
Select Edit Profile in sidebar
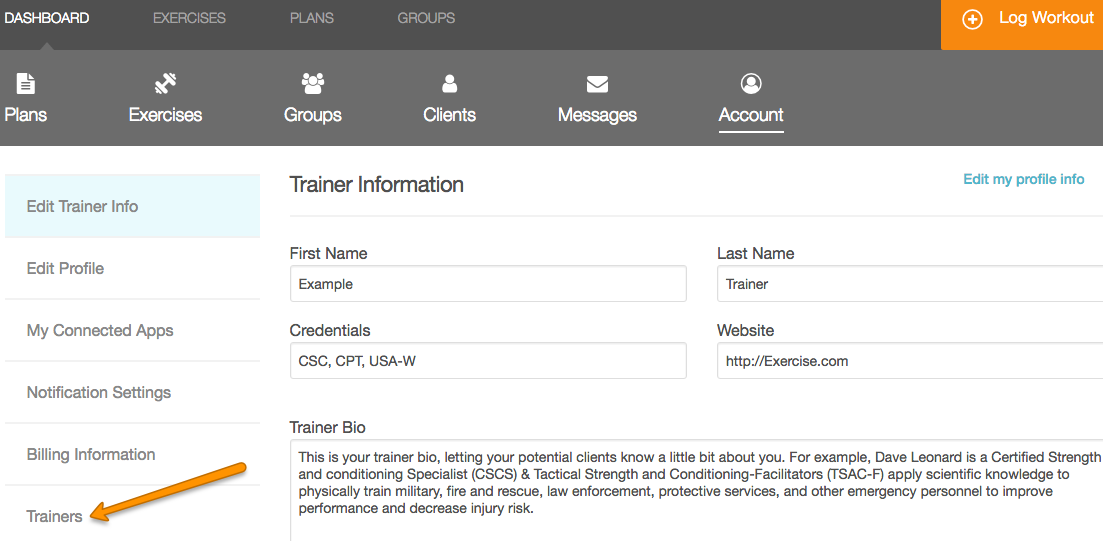(132, 269)
